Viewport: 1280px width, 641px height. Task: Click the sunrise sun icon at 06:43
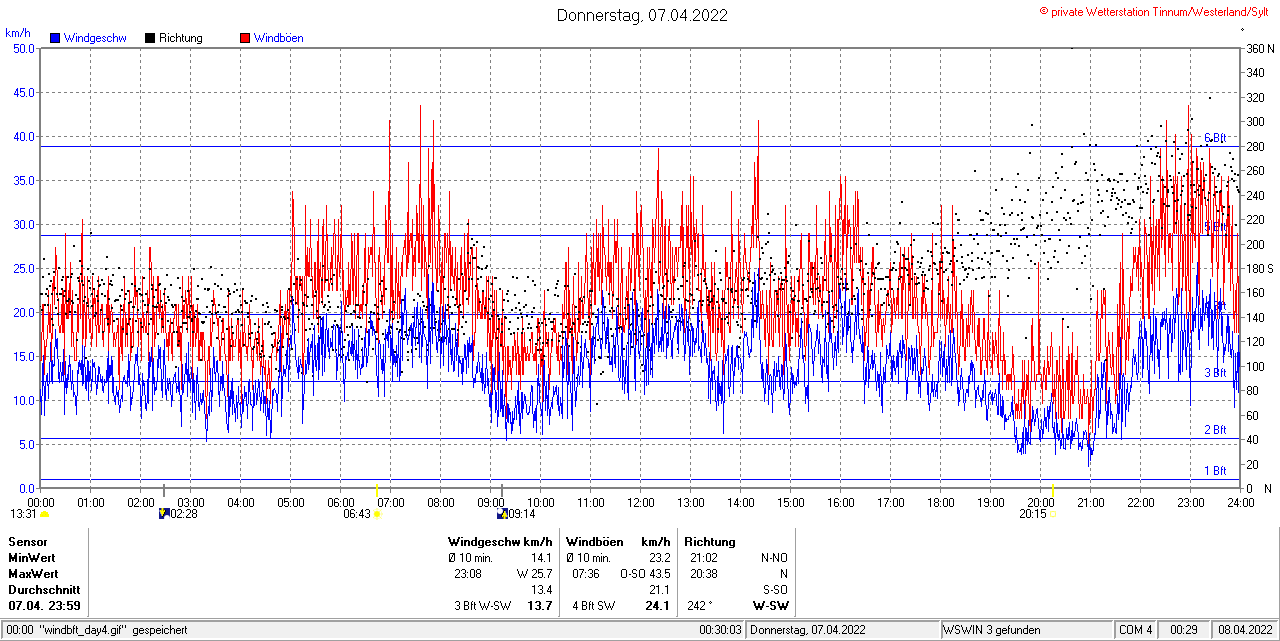(377, 514)
